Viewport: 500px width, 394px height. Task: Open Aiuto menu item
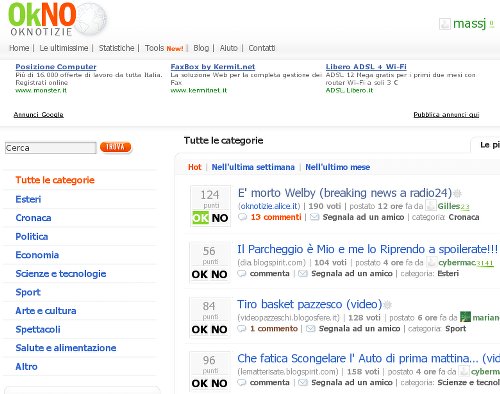coord(229,48)
